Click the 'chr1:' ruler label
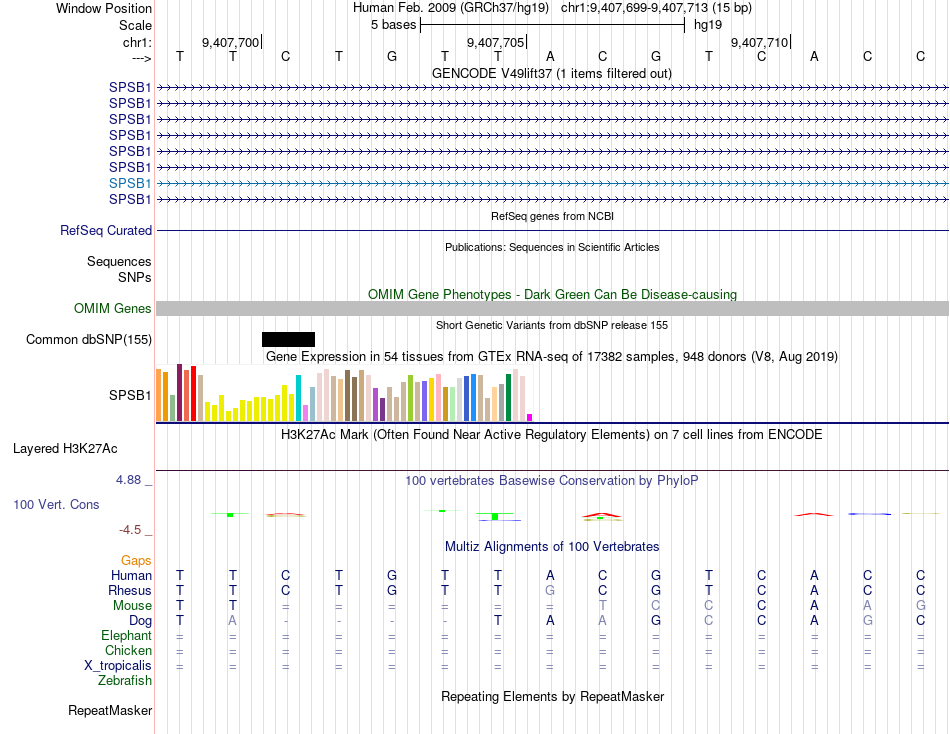This screenshot has width=950, height=734. (137, 42)
